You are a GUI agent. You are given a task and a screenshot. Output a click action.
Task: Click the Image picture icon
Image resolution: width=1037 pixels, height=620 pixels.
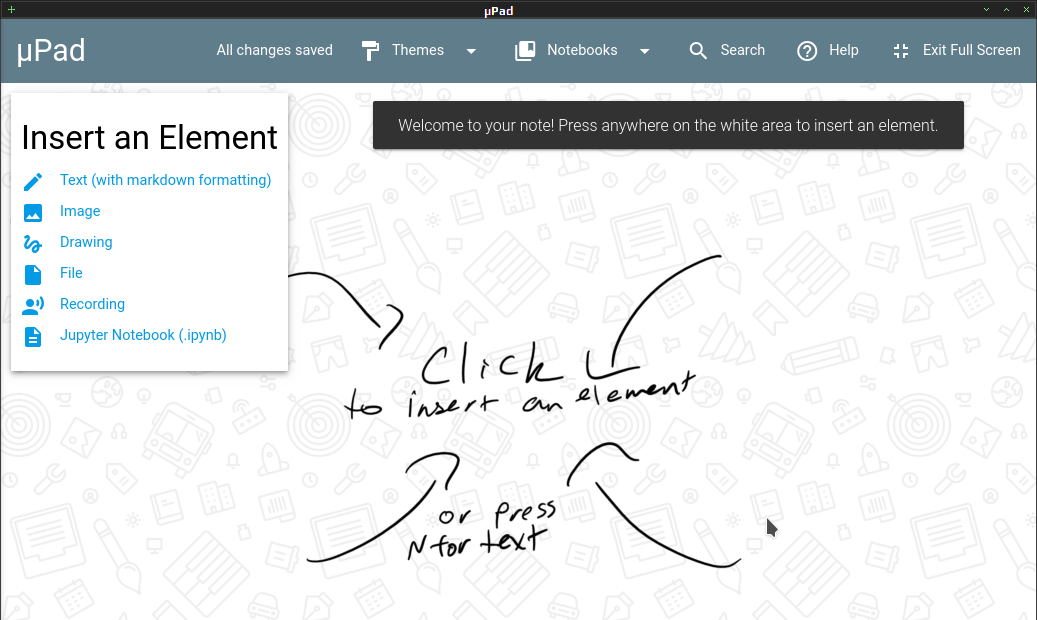[33, 212]
